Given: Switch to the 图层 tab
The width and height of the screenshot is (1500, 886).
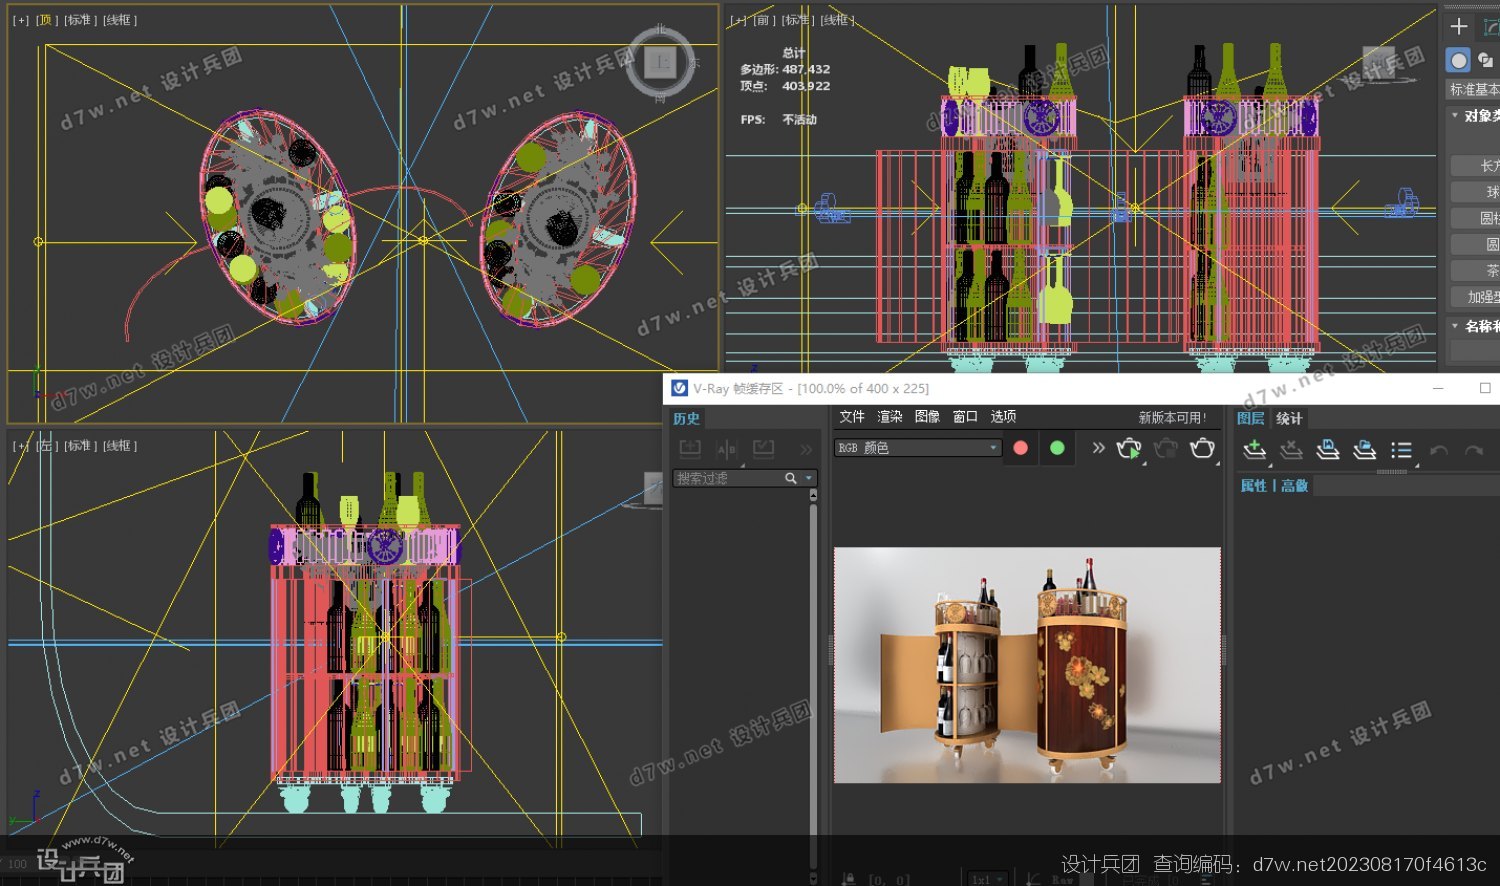Looking at the screenshot, I should coord(1250,419).
